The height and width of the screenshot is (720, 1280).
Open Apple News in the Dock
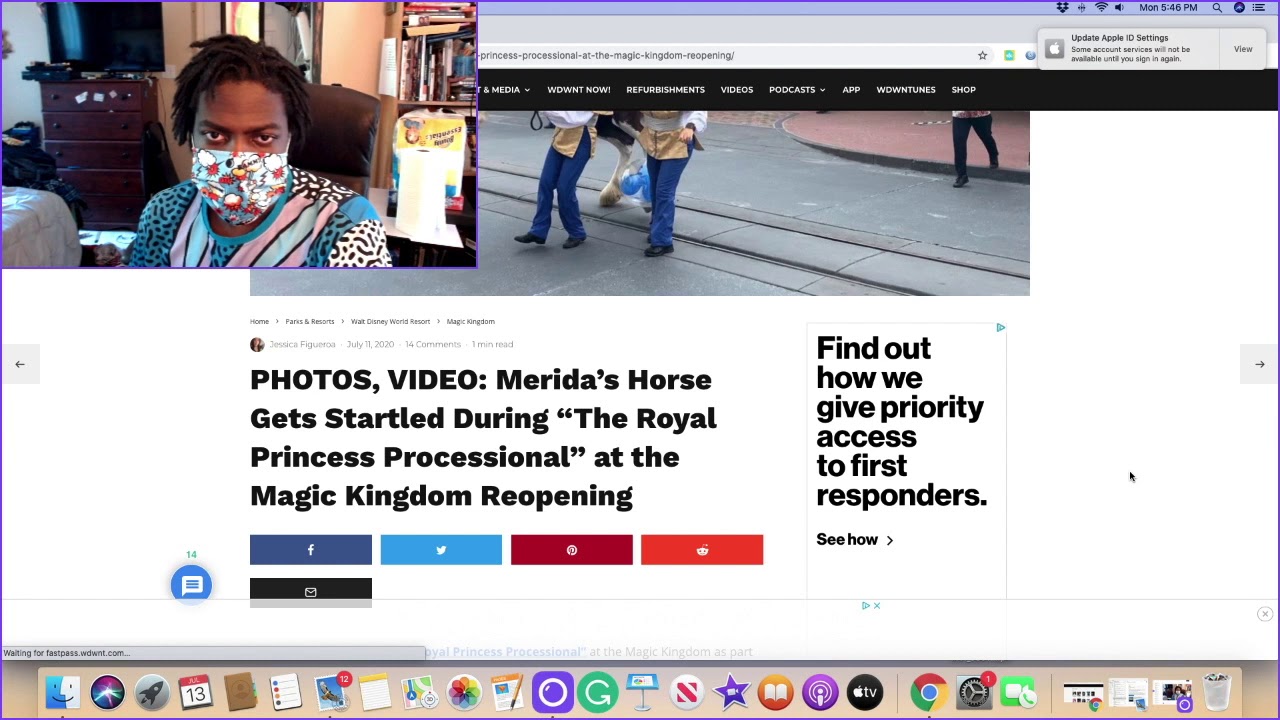point(687,692)
